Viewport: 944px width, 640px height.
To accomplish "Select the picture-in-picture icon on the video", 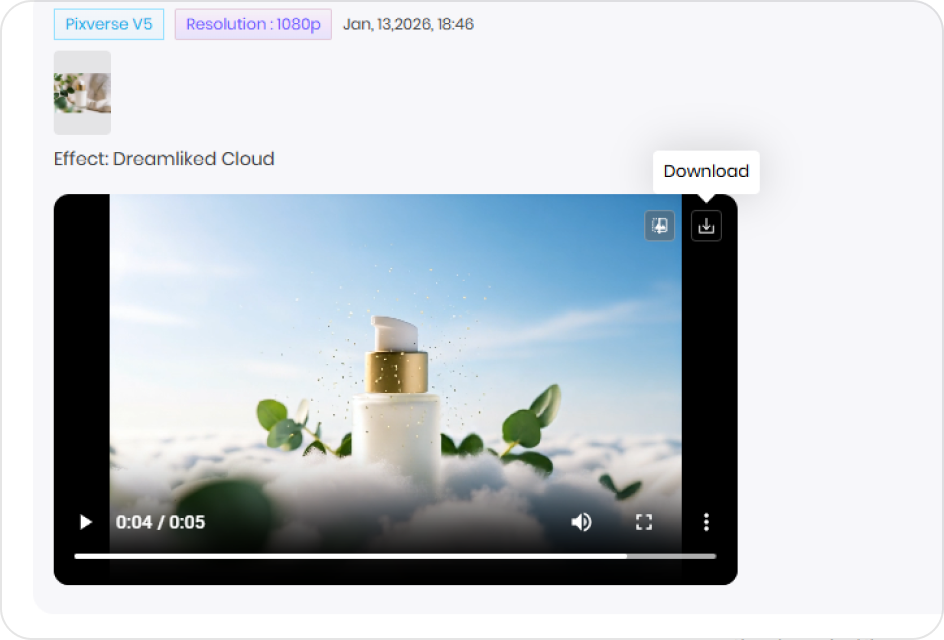I will pos(659,225).
